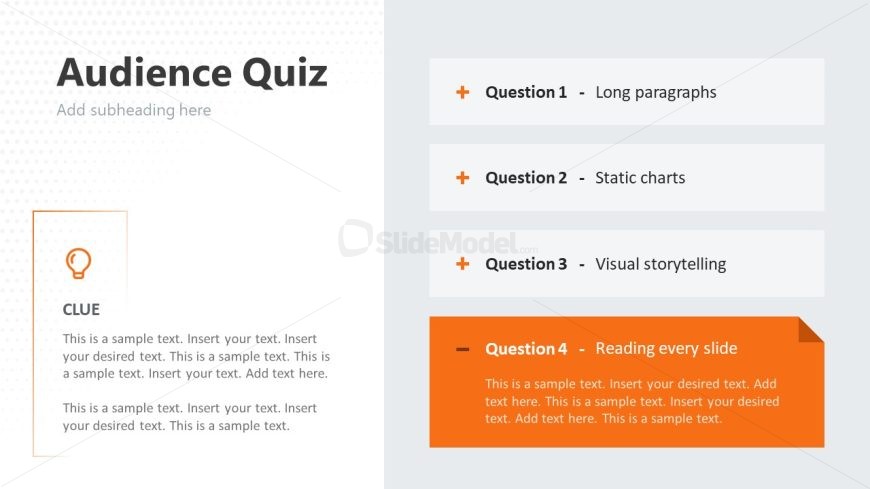Select the Audience Quiz title
870x489 pixels.
coord(192,73)
